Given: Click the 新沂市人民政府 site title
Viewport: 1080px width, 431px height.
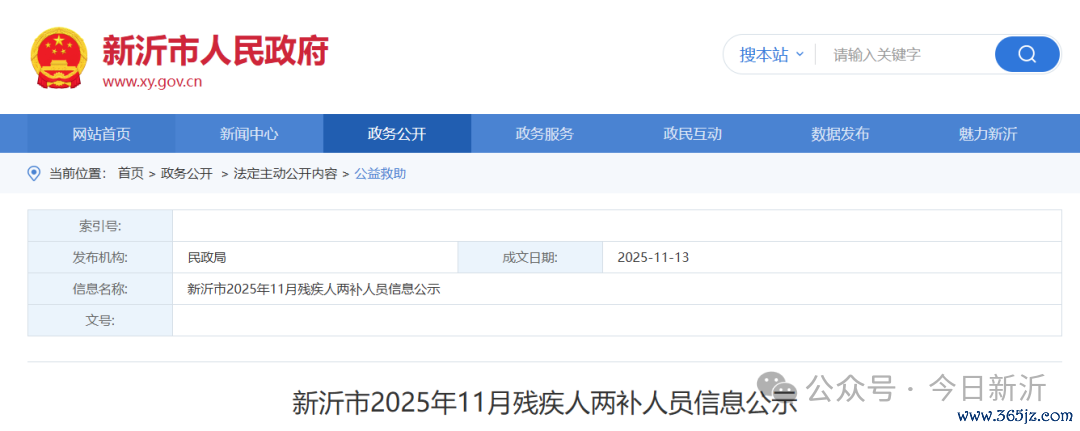Looking at the screenshot, I should (215, 49).
